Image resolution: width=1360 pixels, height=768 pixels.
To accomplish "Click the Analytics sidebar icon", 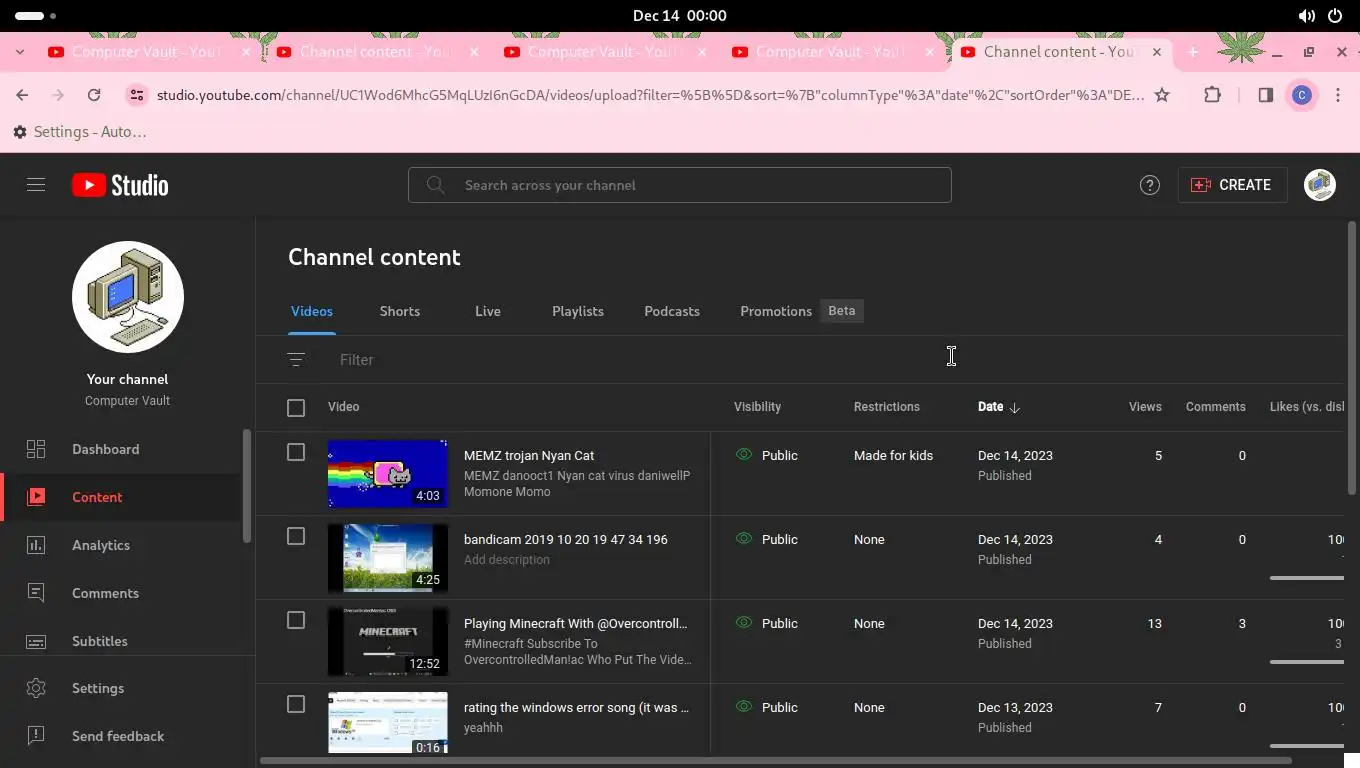I will 36,545.
